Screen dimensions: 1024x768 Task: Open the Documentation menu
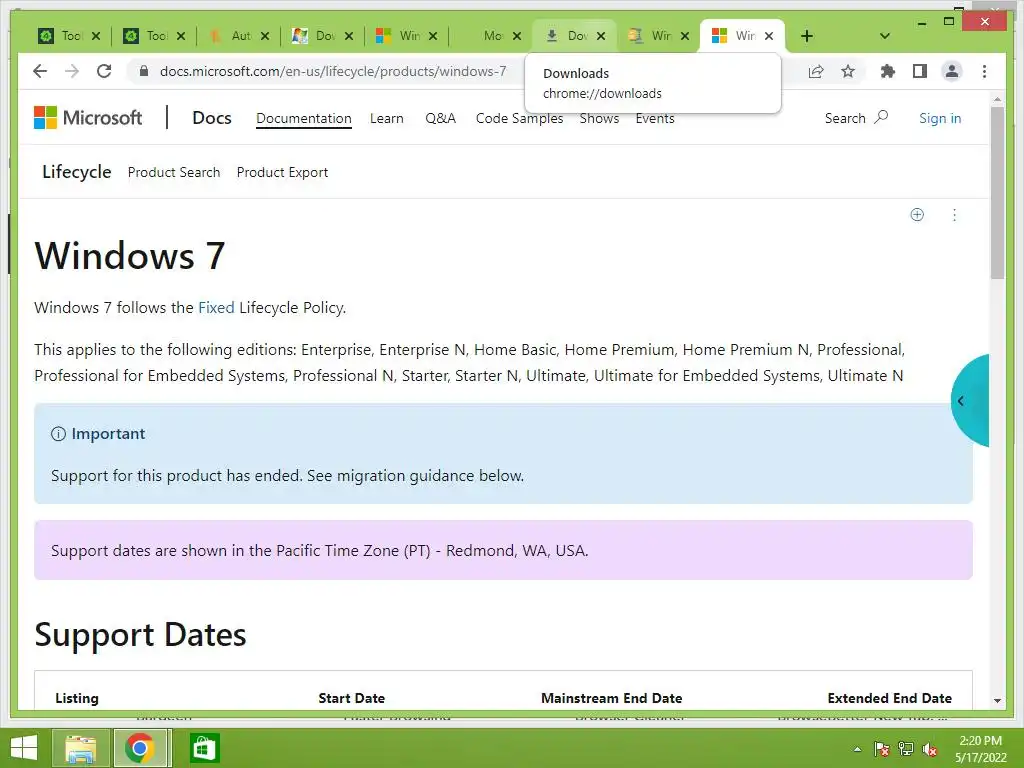coord(304,118)
